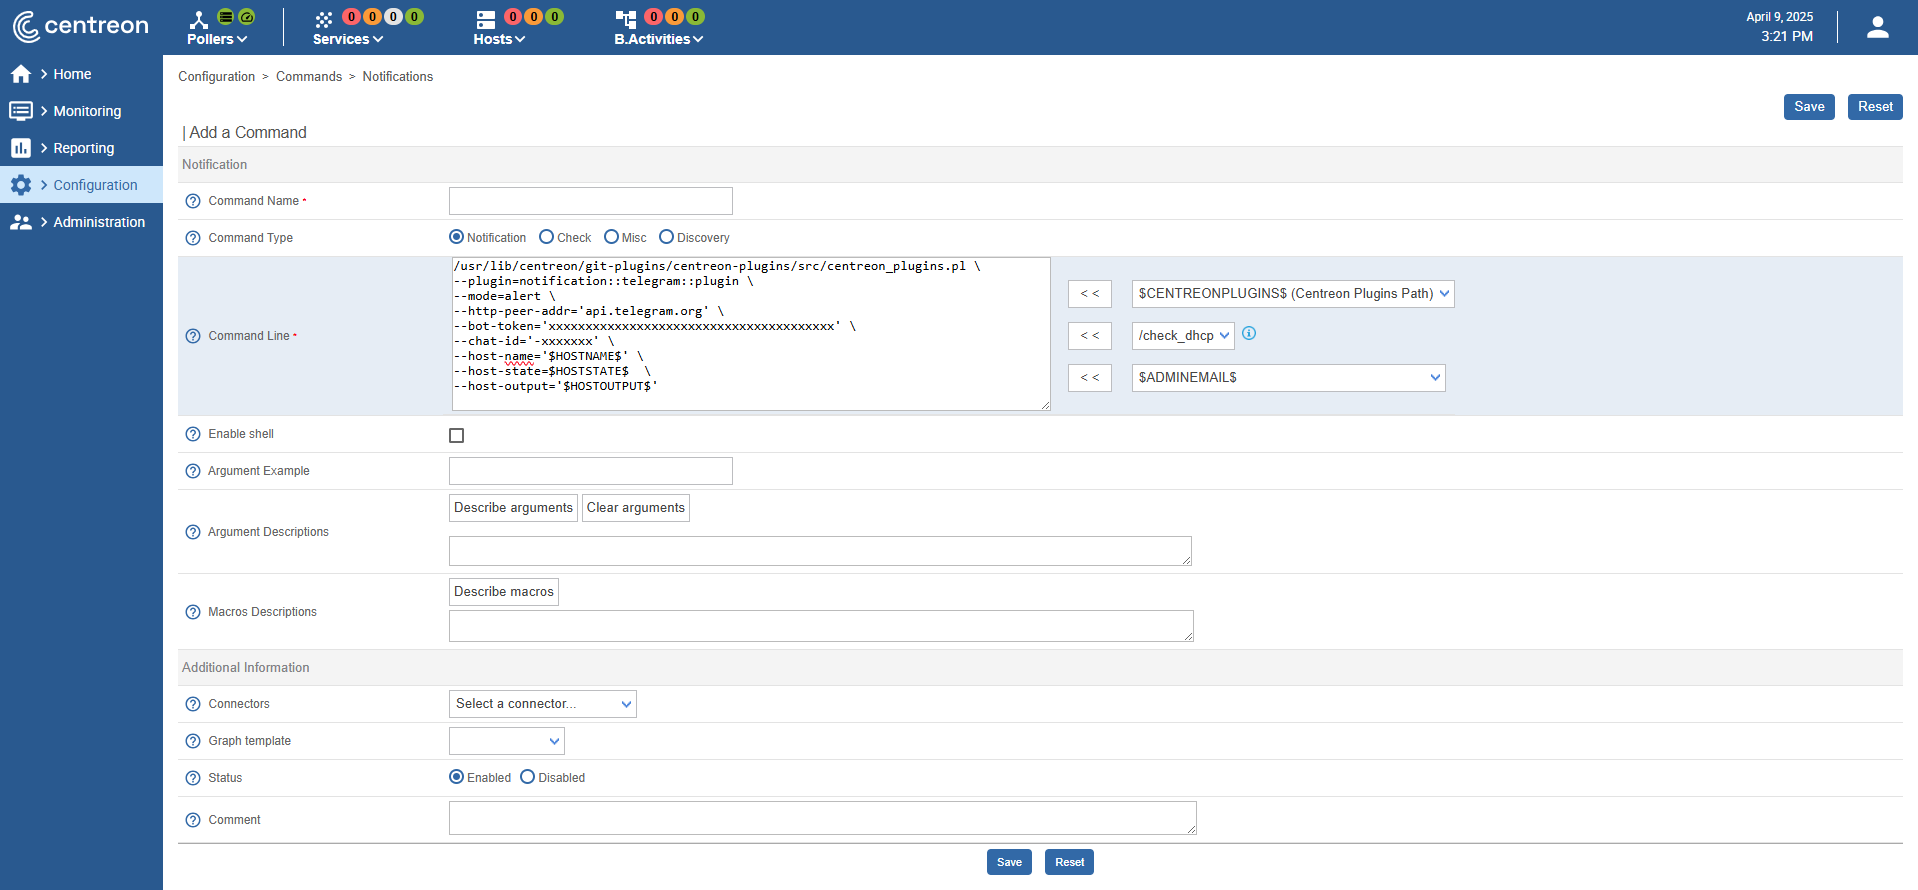Click the Centreon logo

pos(80,26)
